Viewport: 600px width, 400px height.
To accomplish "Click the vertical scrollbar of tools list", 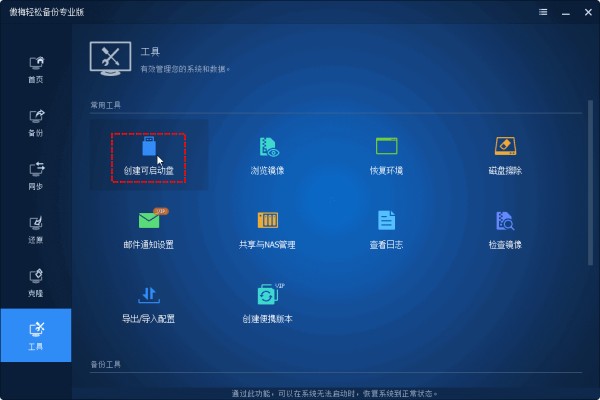I will (x=590, y=182).
